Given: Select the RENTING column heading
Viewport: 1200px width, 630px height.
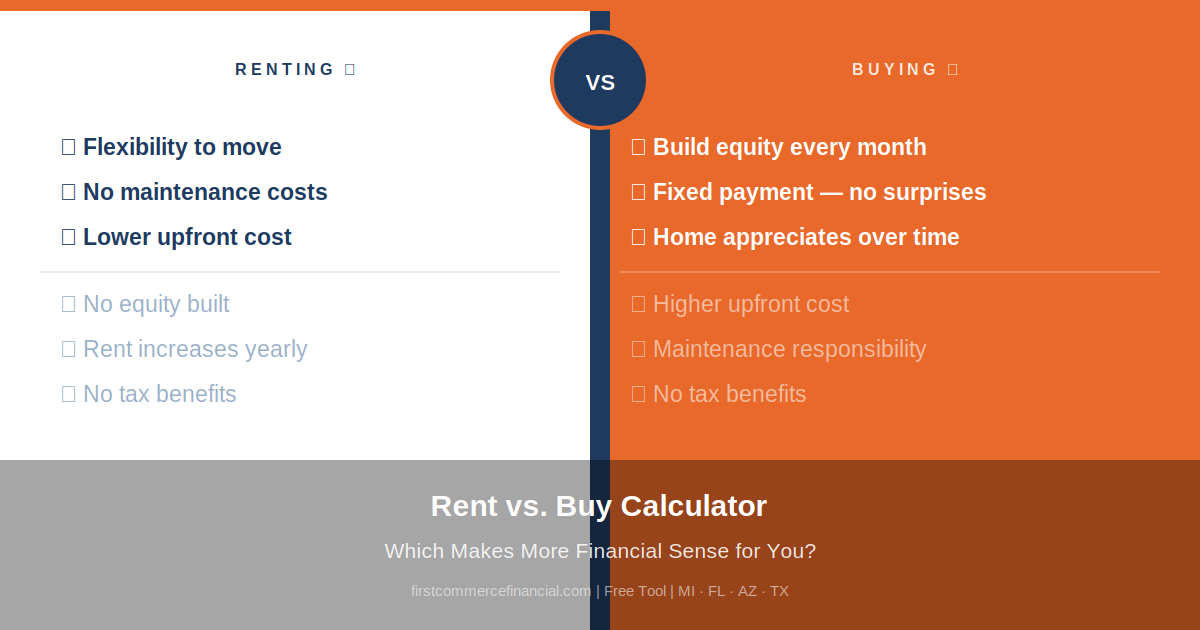Looking at the screenshot, I should pyautogui.click(x=285, y=70).
